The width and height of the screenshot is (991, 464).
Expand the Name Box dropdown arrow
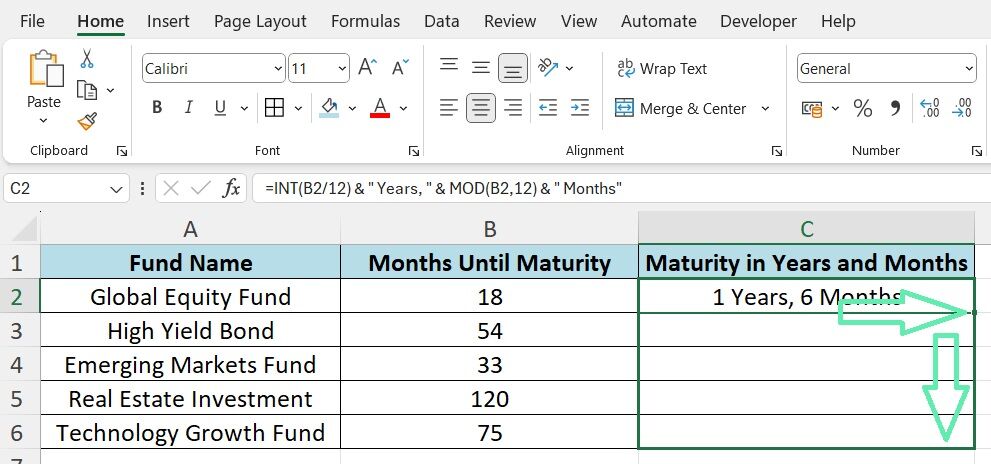click(x=116, y=189)
